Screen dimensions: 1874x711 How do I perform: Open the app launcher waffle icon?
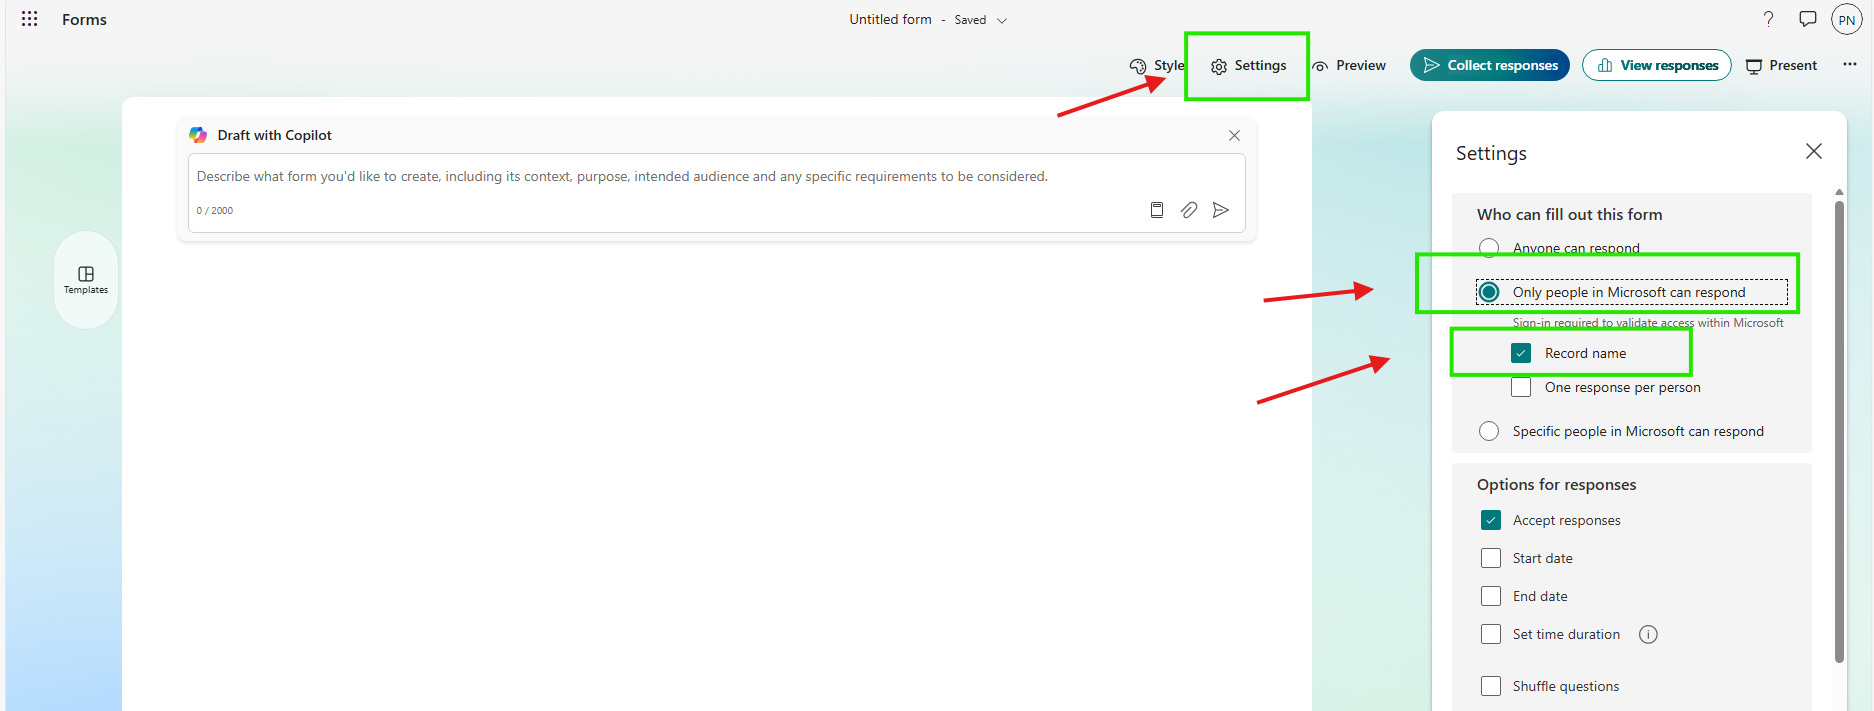click(29, 19)
